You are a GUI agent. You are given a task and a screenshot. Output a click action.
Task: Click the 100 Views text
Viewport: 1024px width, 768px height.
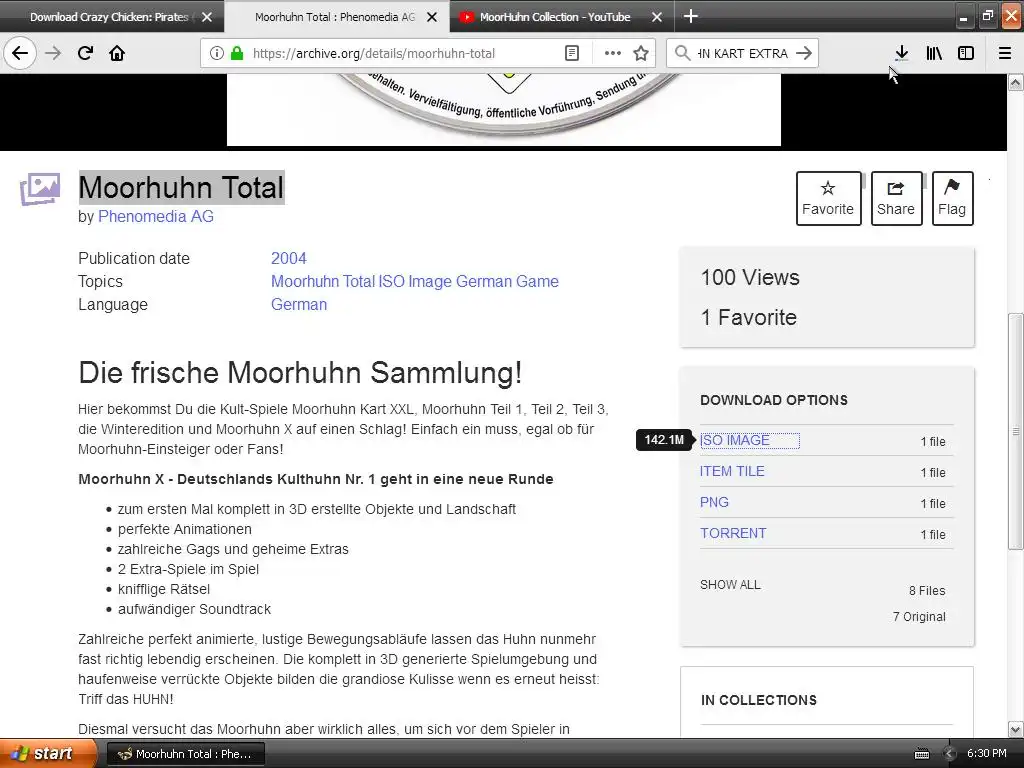(x=750, y=278)
